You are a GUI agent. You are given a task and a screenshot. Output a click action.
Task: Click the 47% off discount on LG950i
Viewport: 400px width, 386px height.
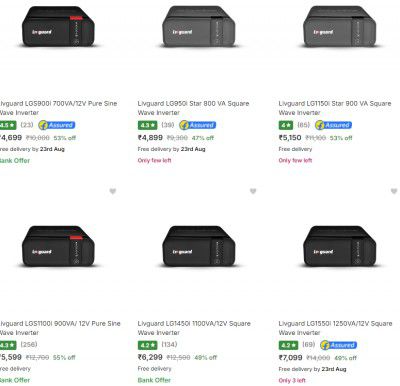[x=203, y=138]
